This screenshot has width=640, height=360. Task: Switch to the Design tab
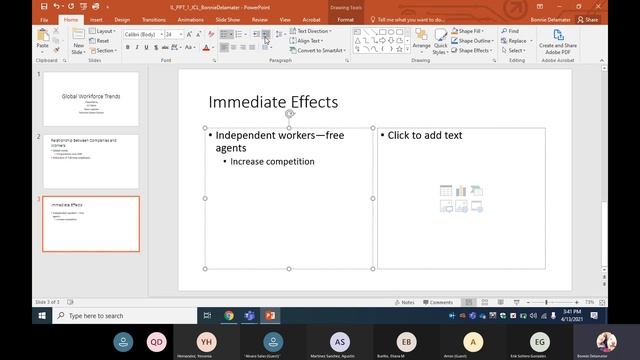coord(122,20)
